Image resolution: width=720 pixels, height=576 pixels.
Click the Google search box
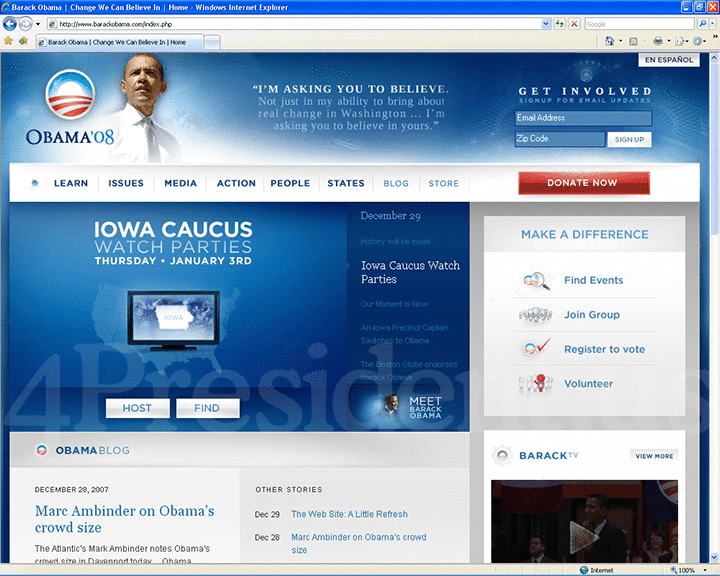639,24
